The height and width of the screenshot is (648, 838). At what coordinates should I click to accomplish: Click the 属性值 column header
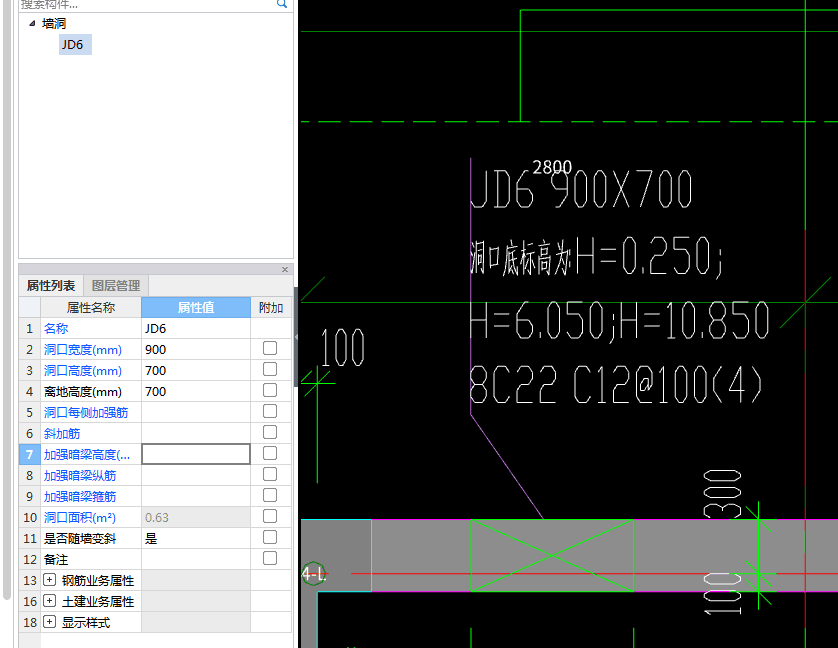[x=196, y=307]
